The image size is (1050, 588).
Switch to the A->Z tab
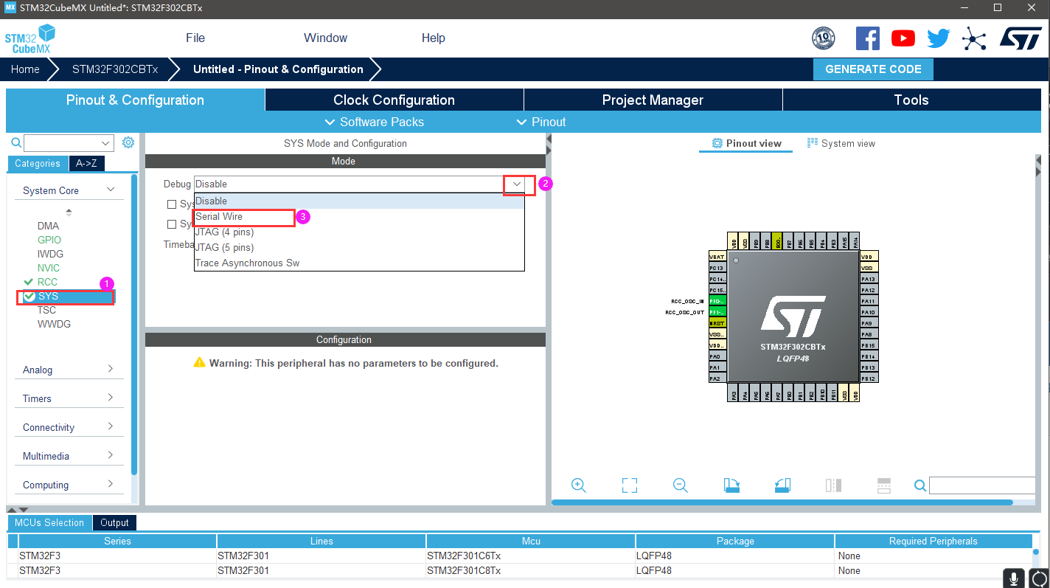(86, 163)
